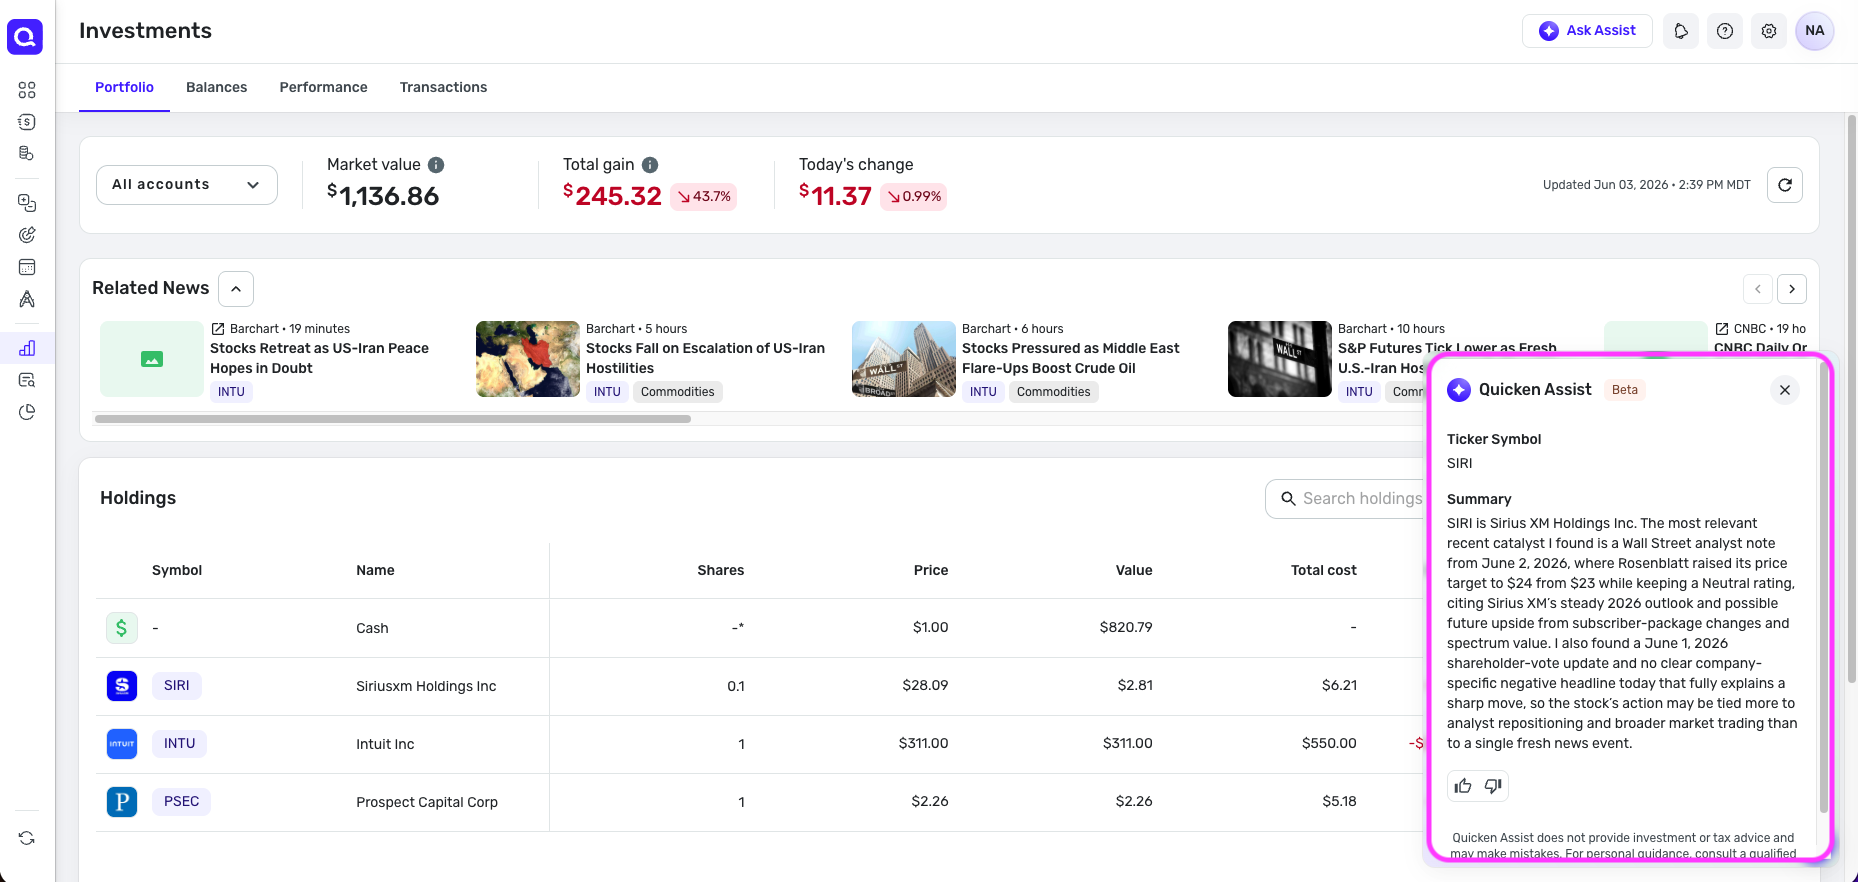Open the SIRI ticker symbol chip
The height and width of the screenshot is (882, 1858).
(x=177, y=686)
